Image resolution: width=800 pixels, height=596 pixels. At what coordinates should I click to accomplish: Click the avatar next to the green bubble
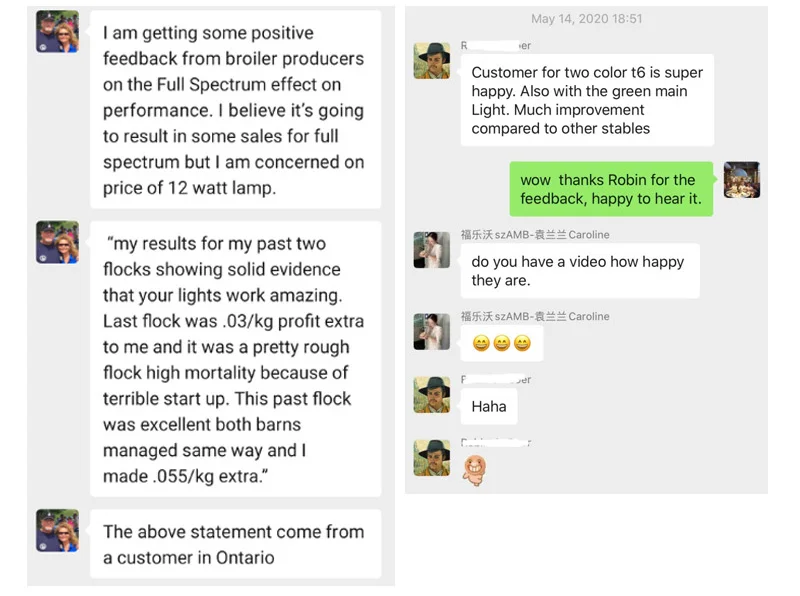point(742,180)
